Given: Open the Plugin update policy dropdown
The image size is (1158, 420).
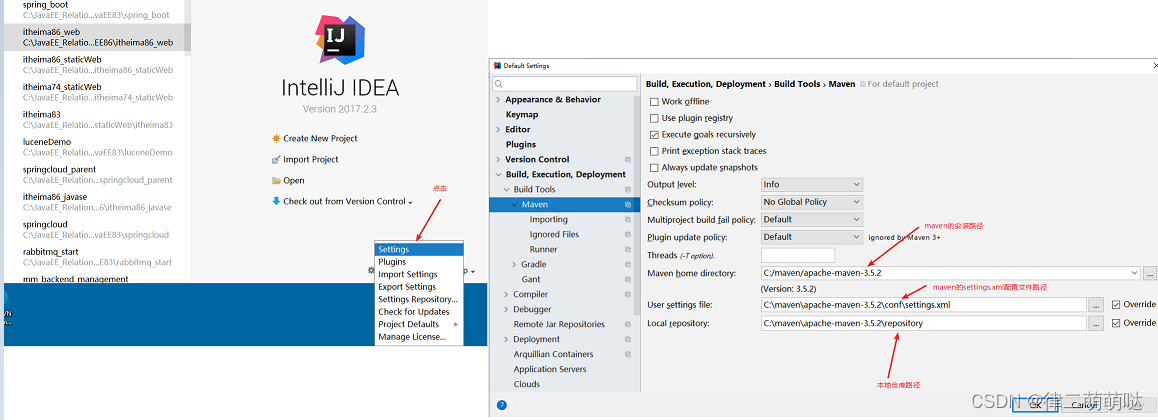Looking at the screenshot, I should pos(812,237).
